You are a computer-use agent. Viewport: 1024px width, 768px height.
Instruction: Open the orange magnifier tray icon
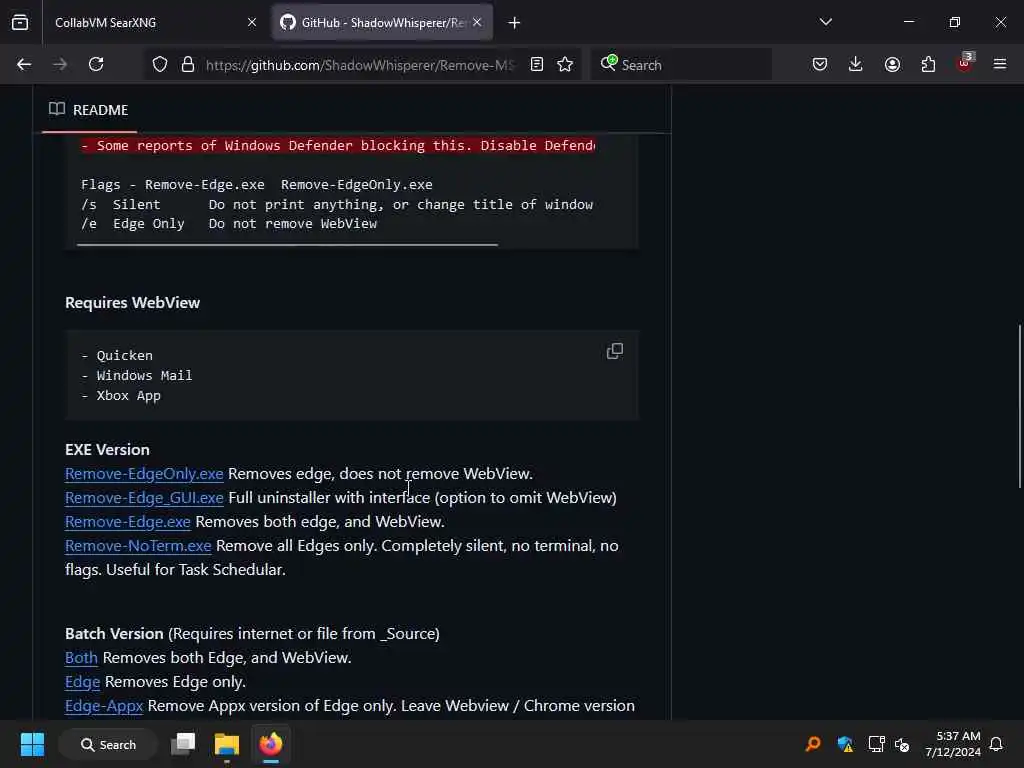(x=813, y=744)
